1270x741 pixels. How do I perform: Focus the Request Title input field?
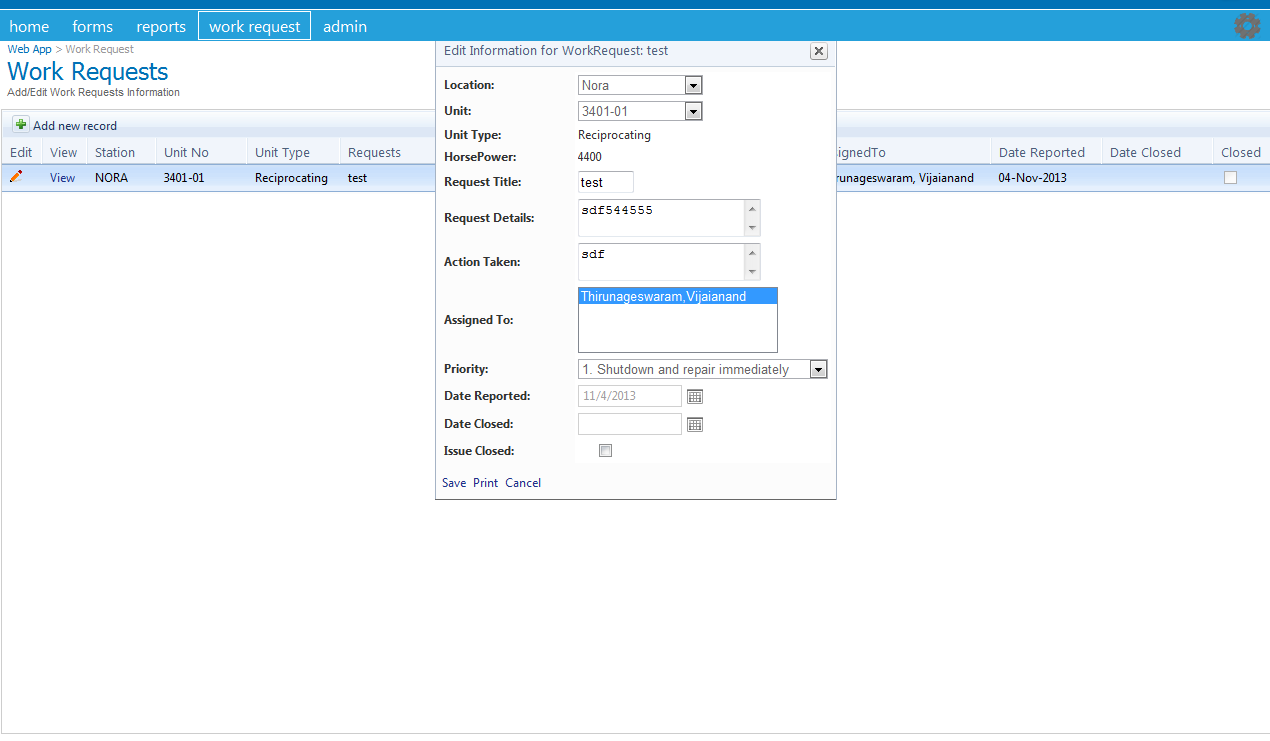click(x=606, y=182)
